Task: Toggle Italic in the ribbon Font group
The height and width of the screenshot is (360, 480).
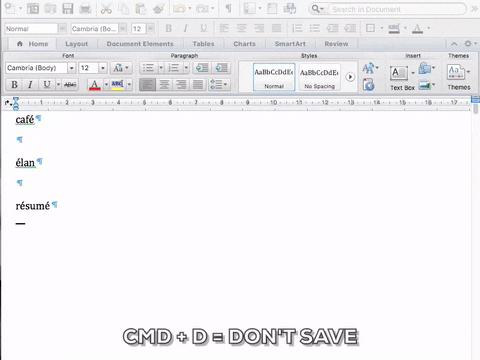Action: [30, 85]
